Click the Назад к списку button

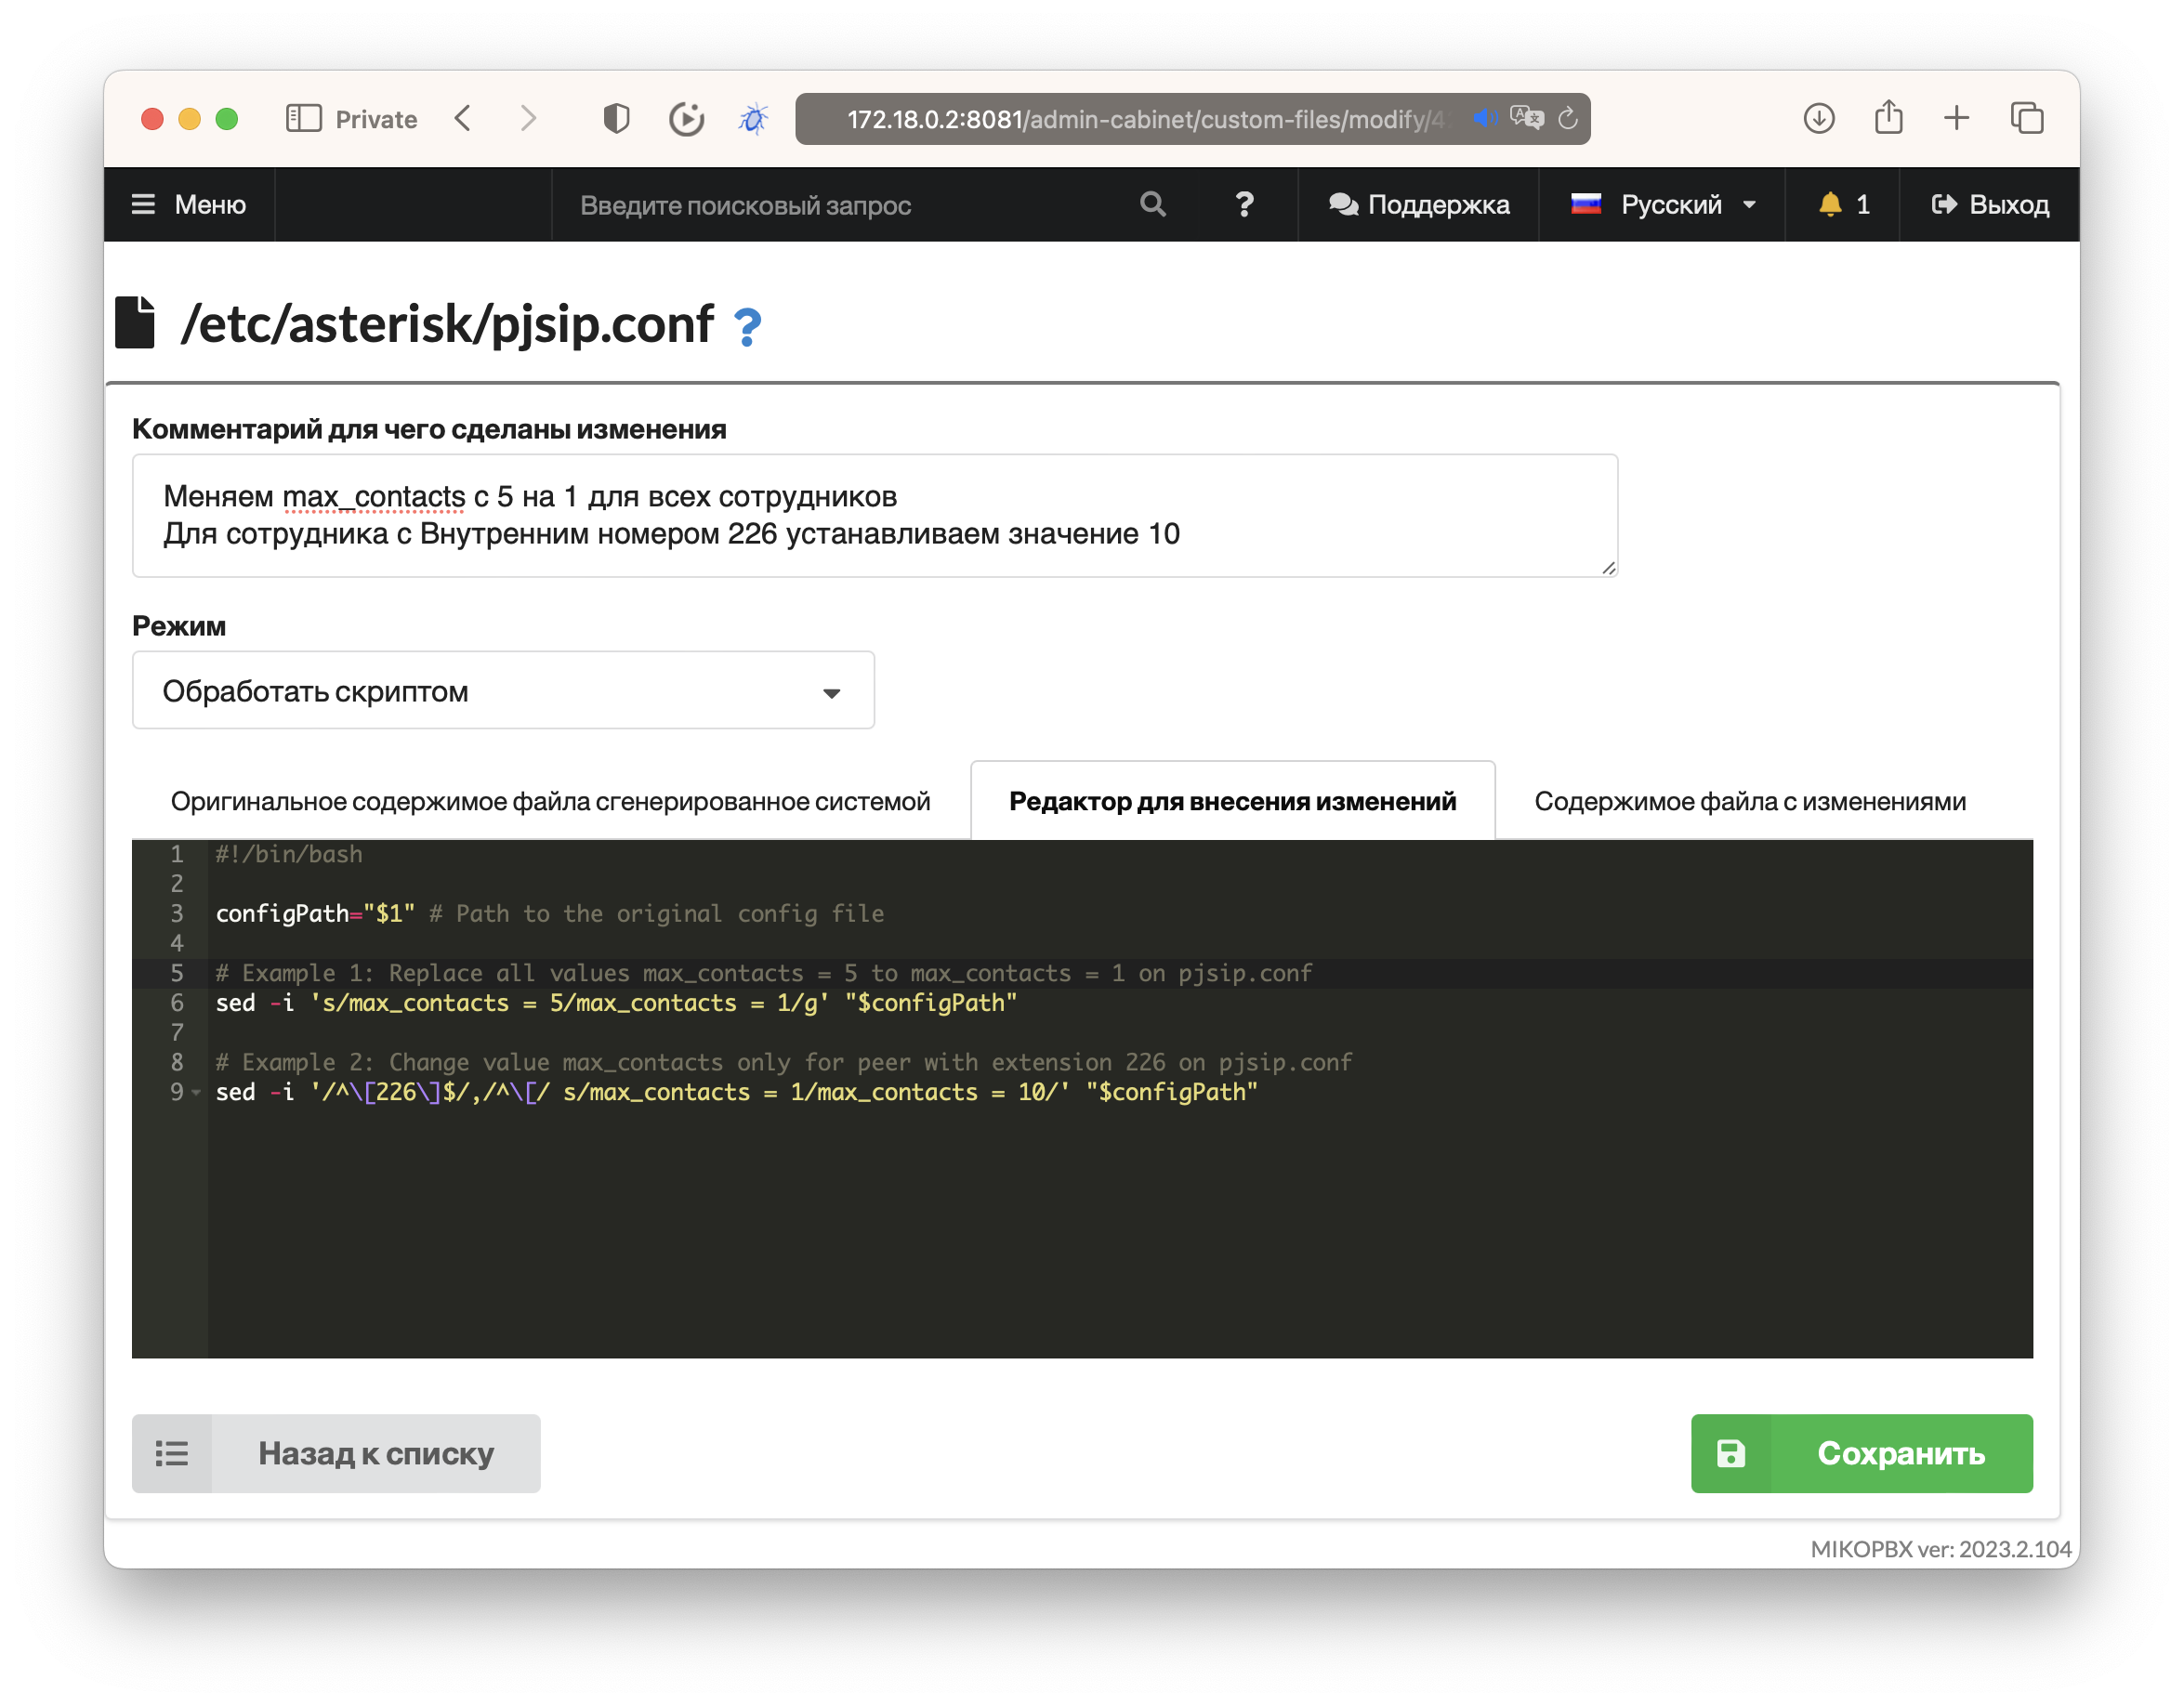(336, 1453)
